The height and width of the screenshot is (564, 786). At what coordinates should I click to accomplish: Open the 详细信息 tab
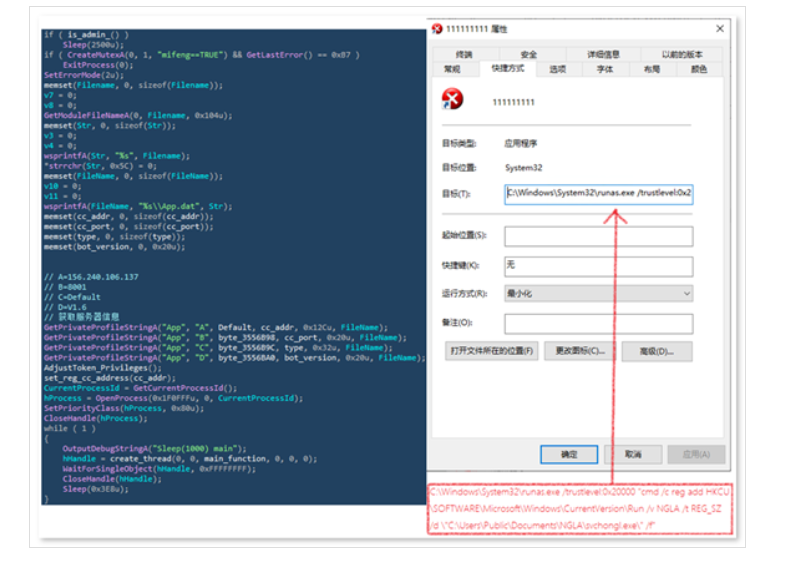tap(604, 54)
